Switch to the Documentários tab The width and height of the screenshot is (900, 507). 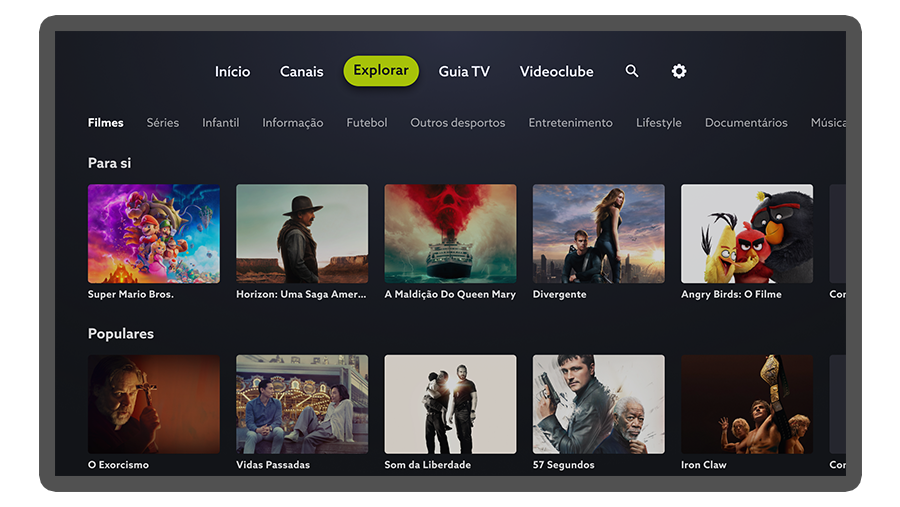point(746,123)
